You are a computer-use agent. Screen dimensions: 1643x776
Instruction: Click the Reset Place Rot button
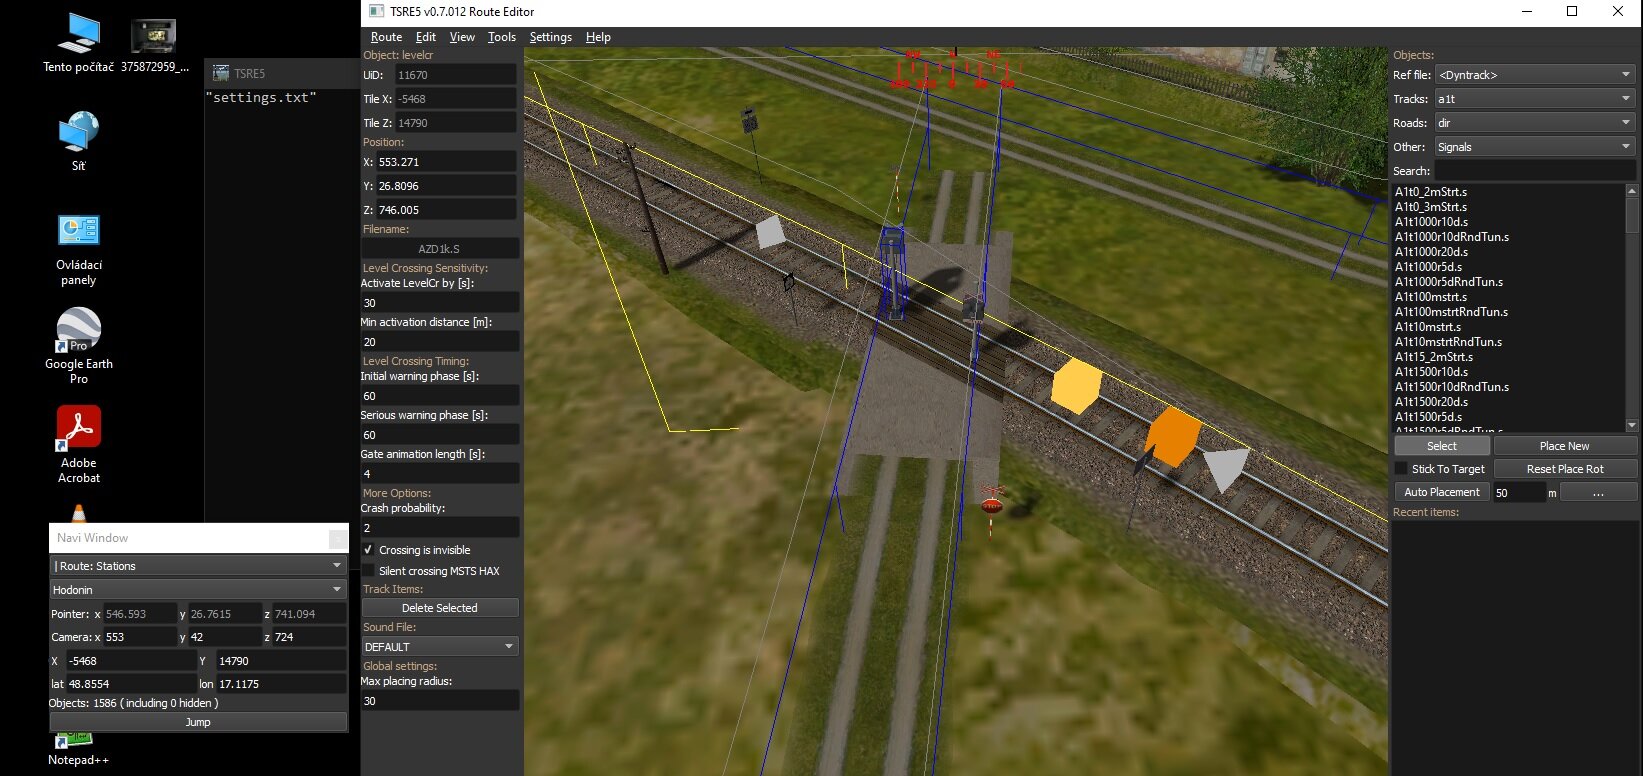pyautogui.click(x=1565, y=469)
